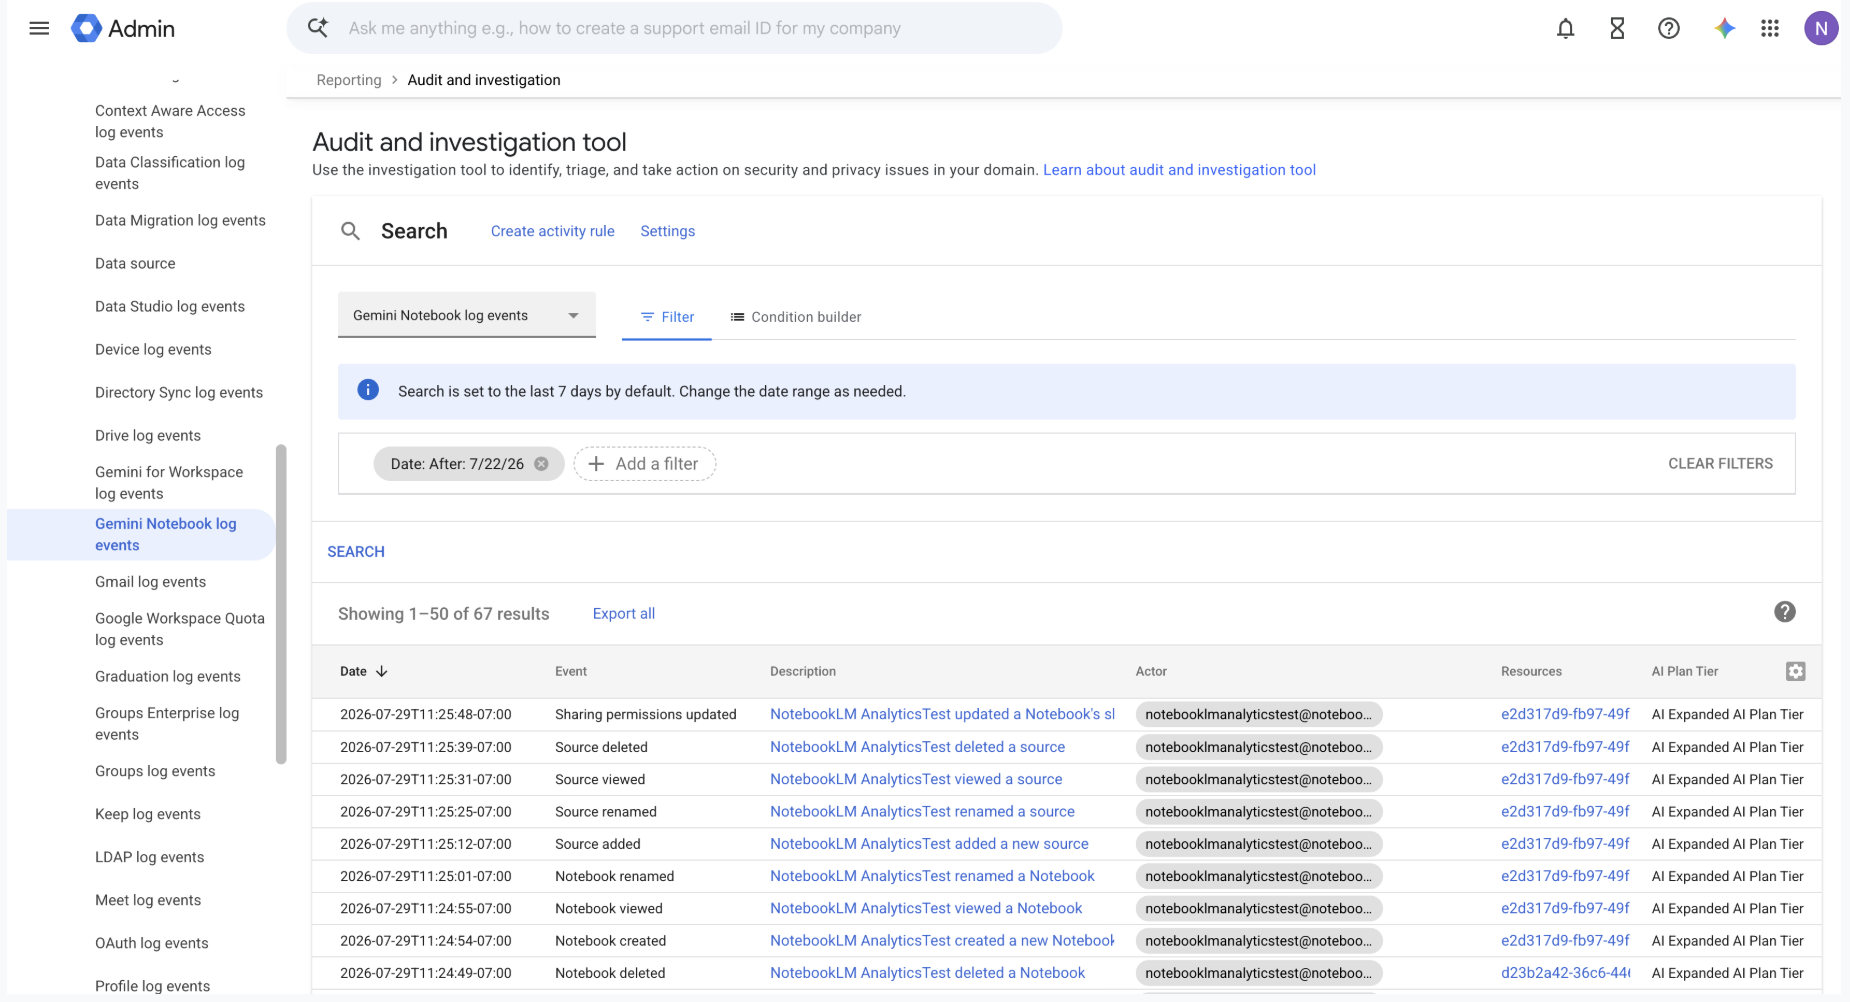
Task: Open the Settings link
Action: [668, 231]
